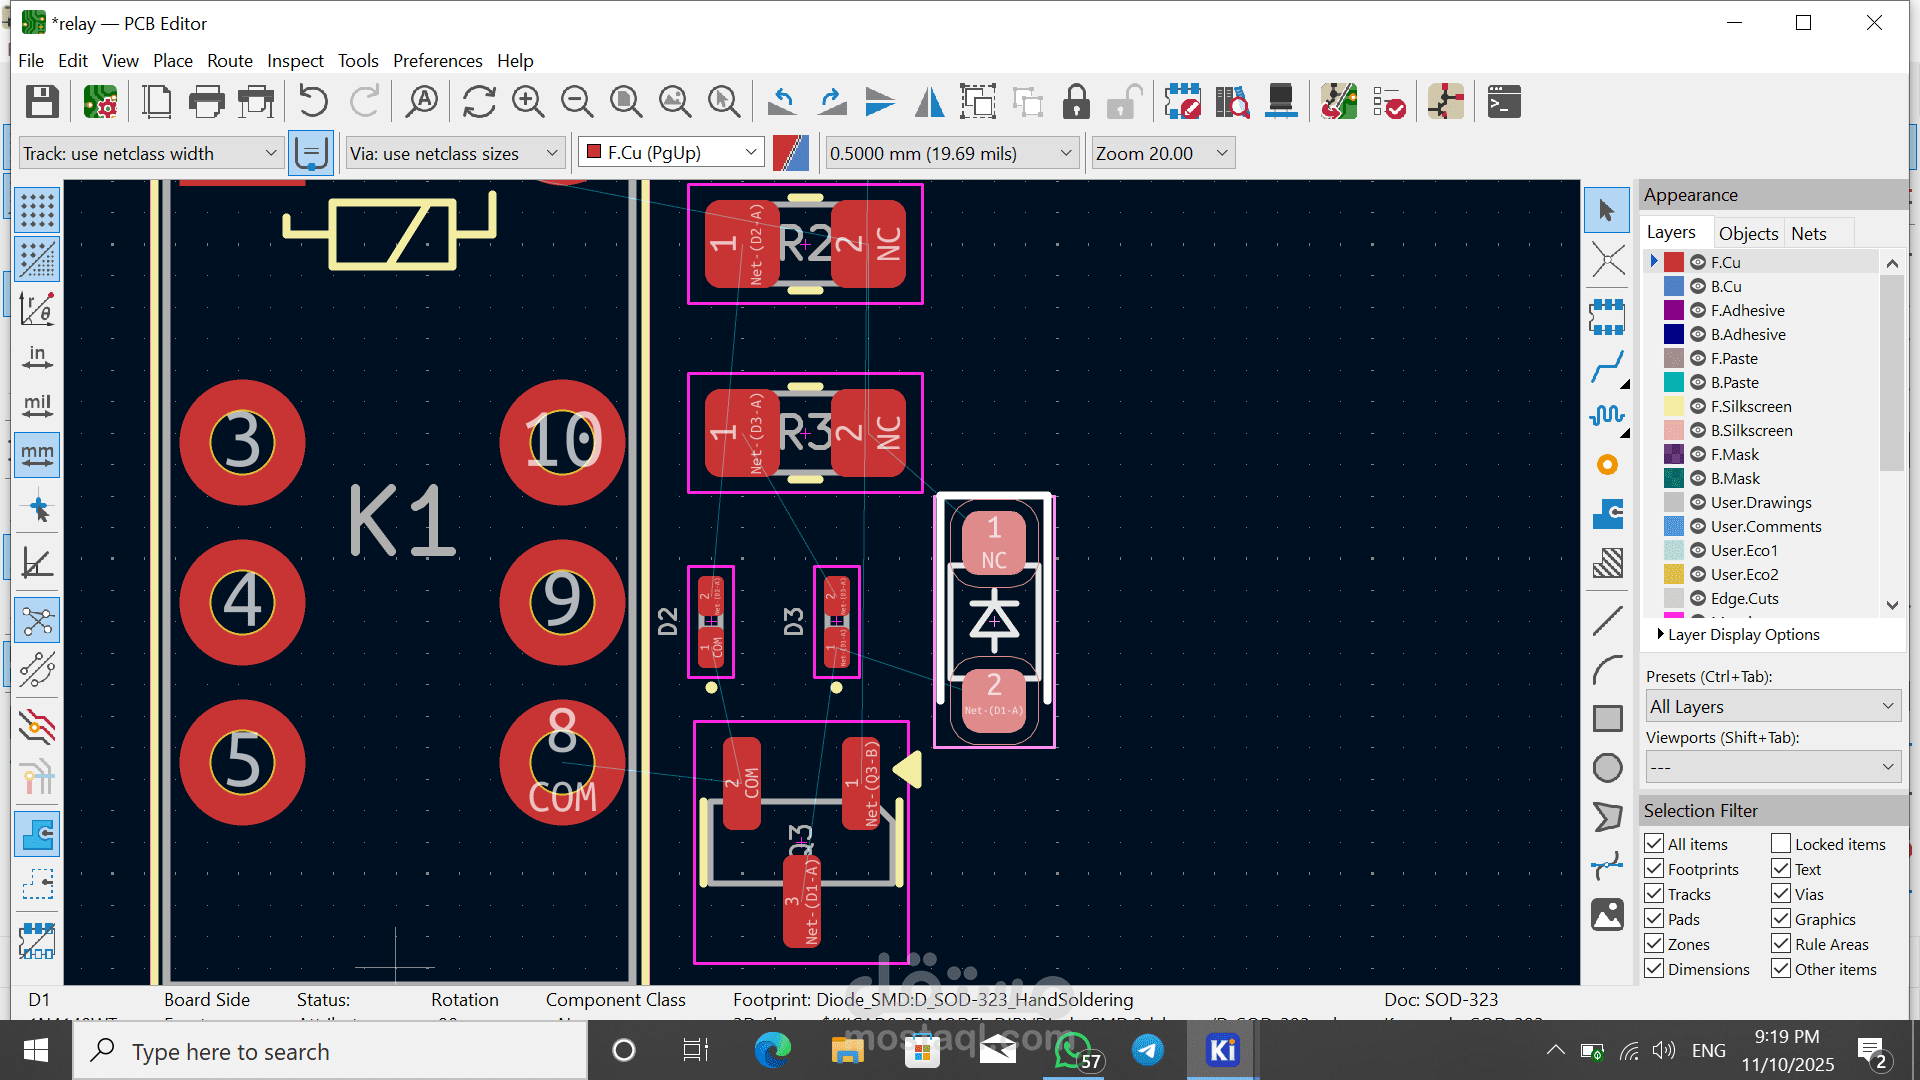The height and width of the screenshot is (1080, 1920).
Task: Uncheck the Footprints selection filter
Action: [1654, 869]
